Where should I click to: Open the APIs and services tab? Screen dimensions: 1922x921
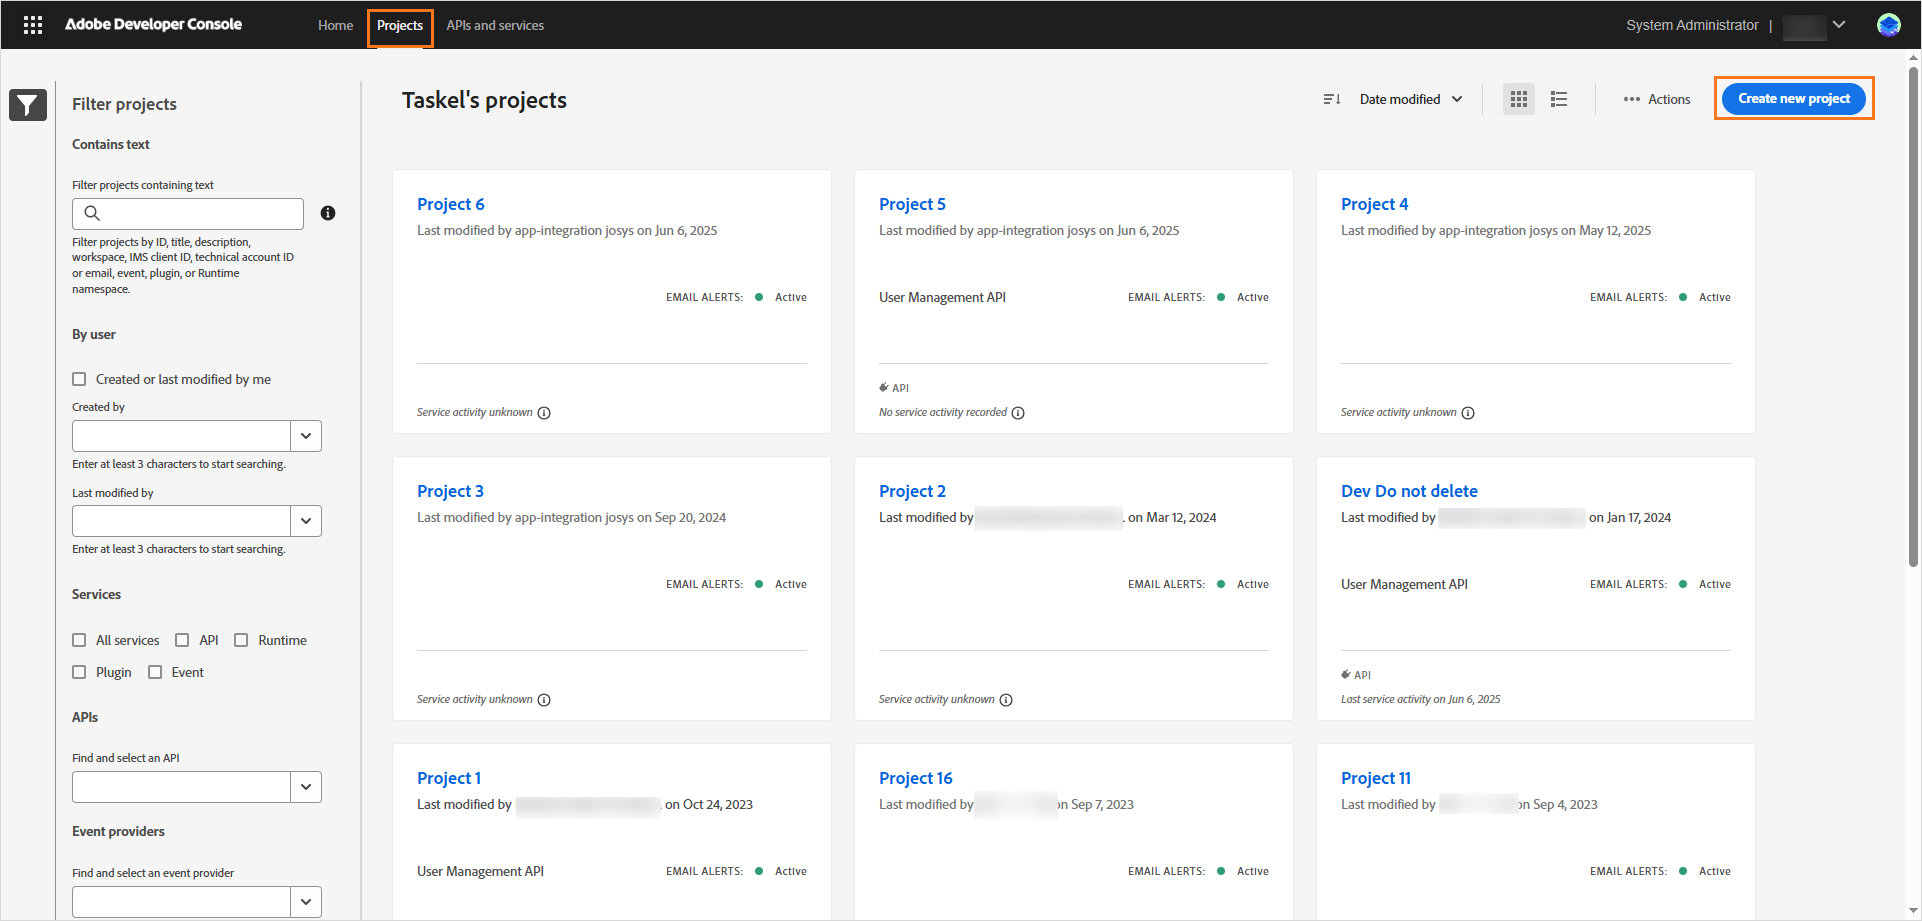point(495,25)
